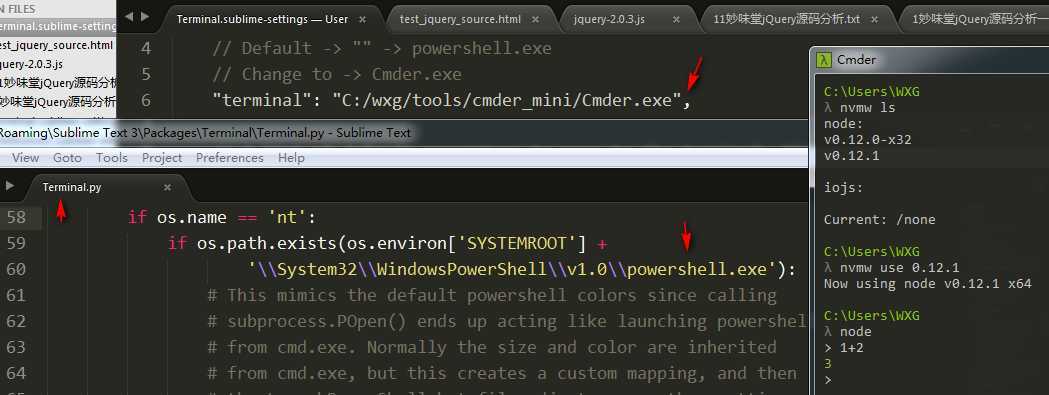The height and width of the screenshot is (395, 1049).
Task: Close the Terminal.py tab
Action: [x=167, y=187]
